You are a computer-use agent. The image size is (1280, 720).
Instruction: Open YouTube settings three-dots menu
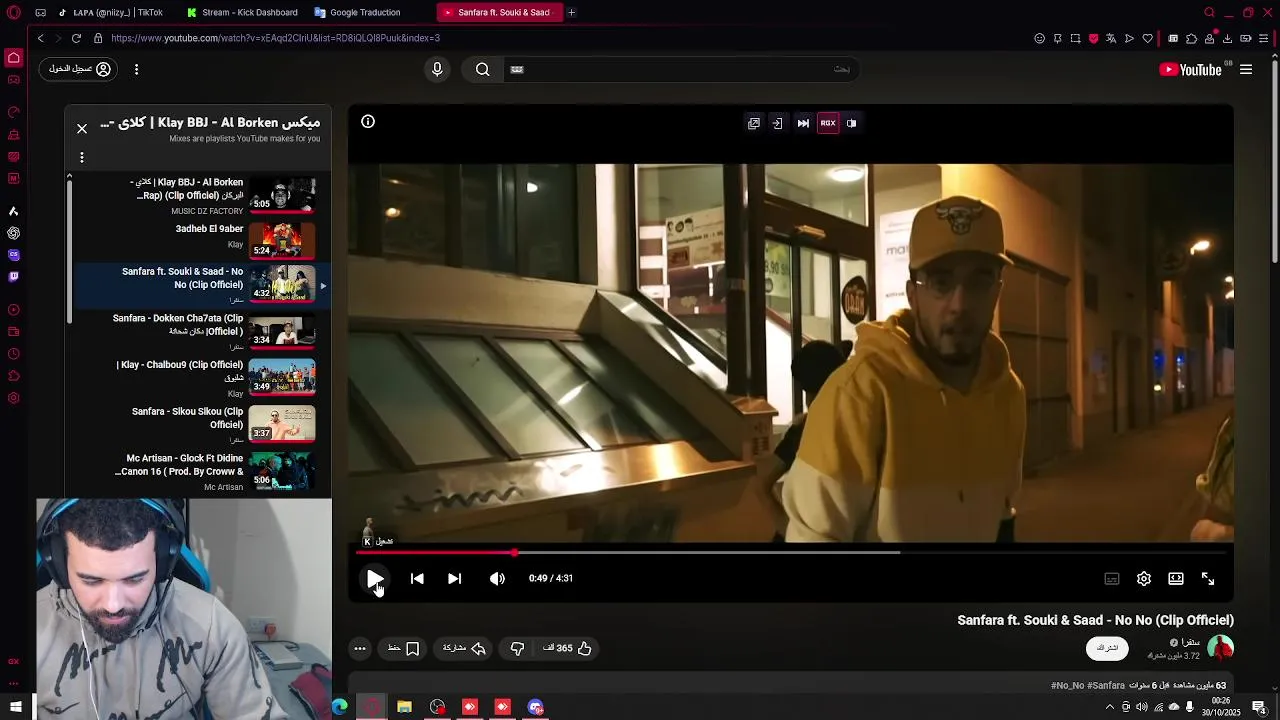pos(136,69)
